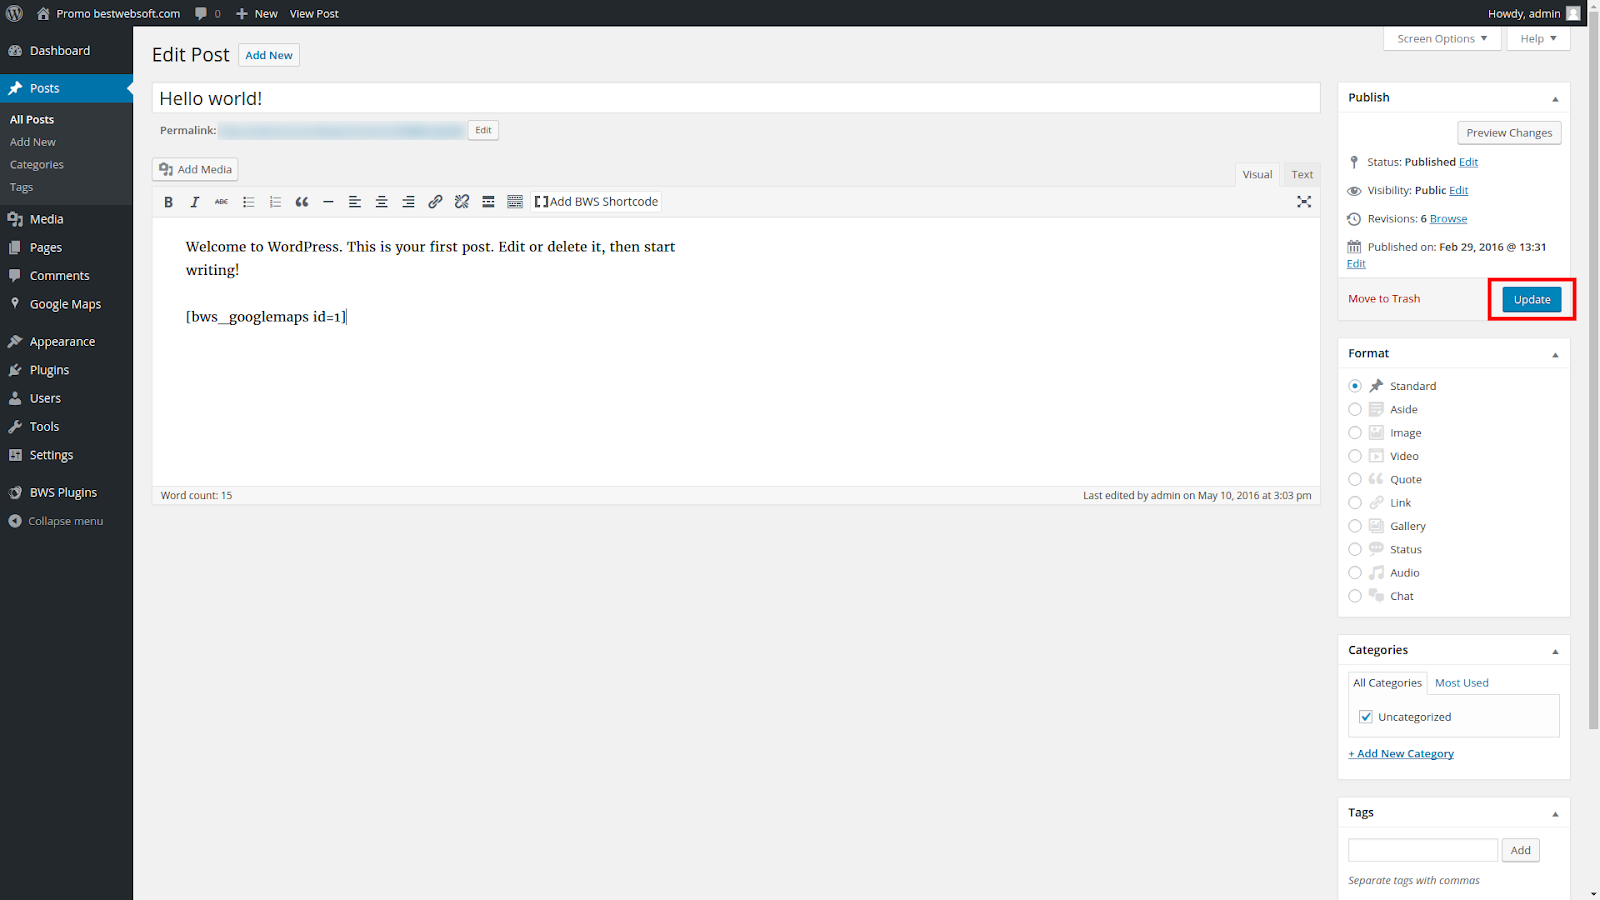Screen dimensions: 1600x900
Task: Open the Help dropdown
Action: pyautogui.click(x=1538, y=38)
